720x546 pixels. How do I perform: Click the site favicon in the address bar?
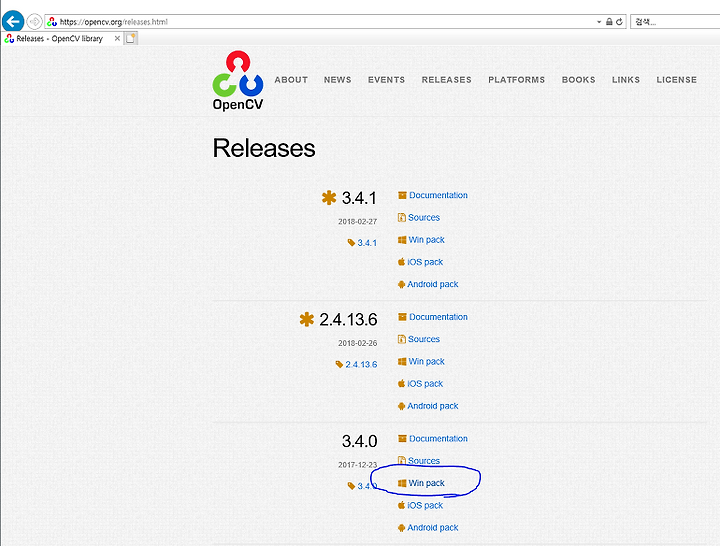tap(52, 22)
